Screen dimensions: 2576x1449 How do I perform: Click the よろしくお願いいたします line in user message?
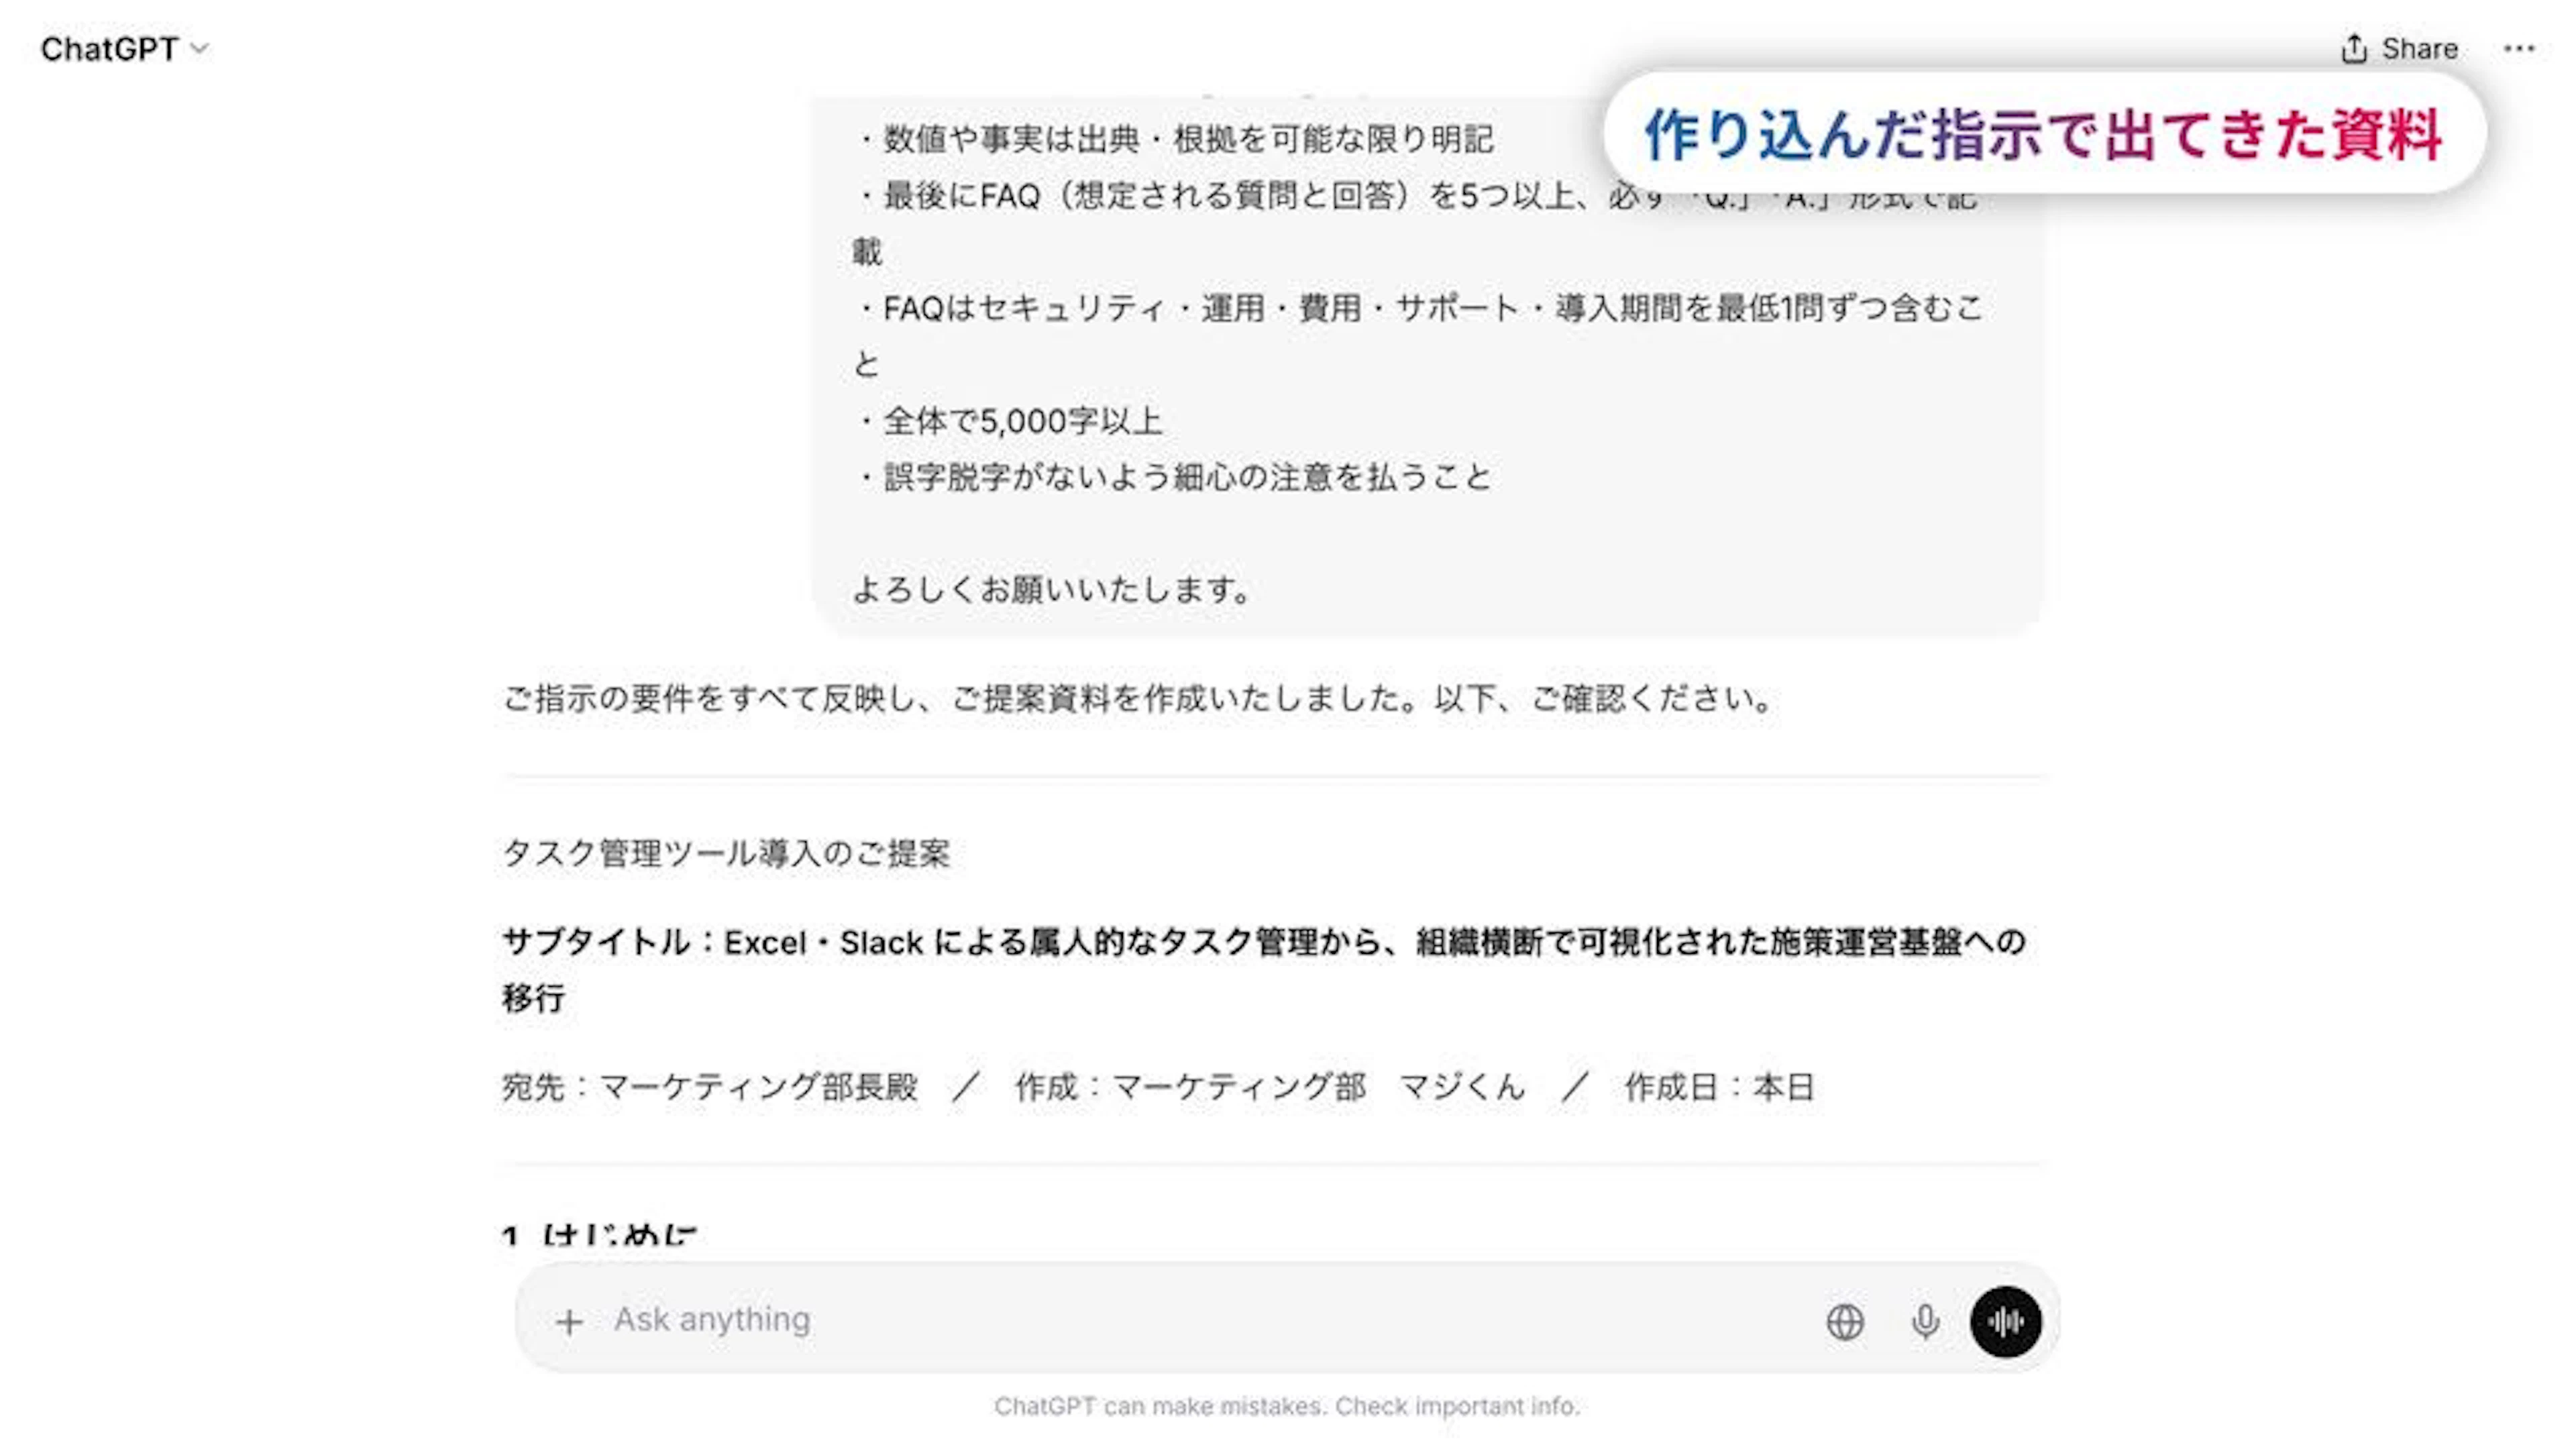point(1052,590)
